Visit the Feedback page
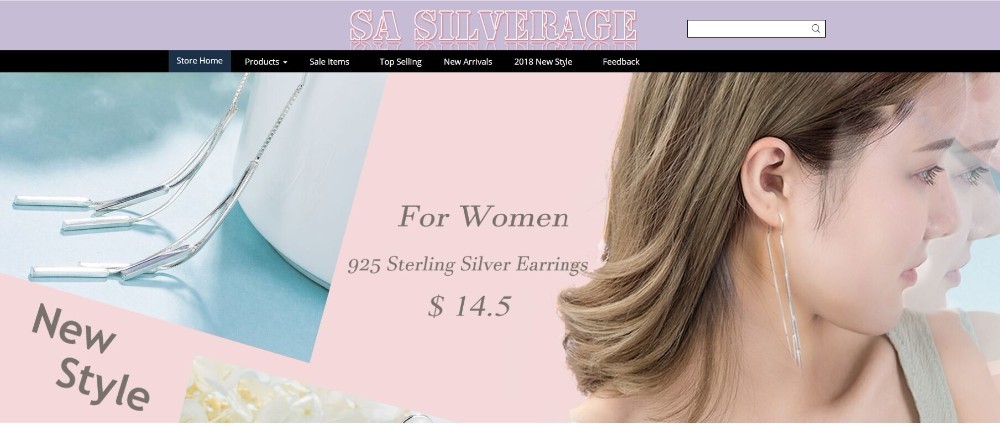Viewport: 1000px width, 426px height. pyautogui.click(x=621, y=62)
